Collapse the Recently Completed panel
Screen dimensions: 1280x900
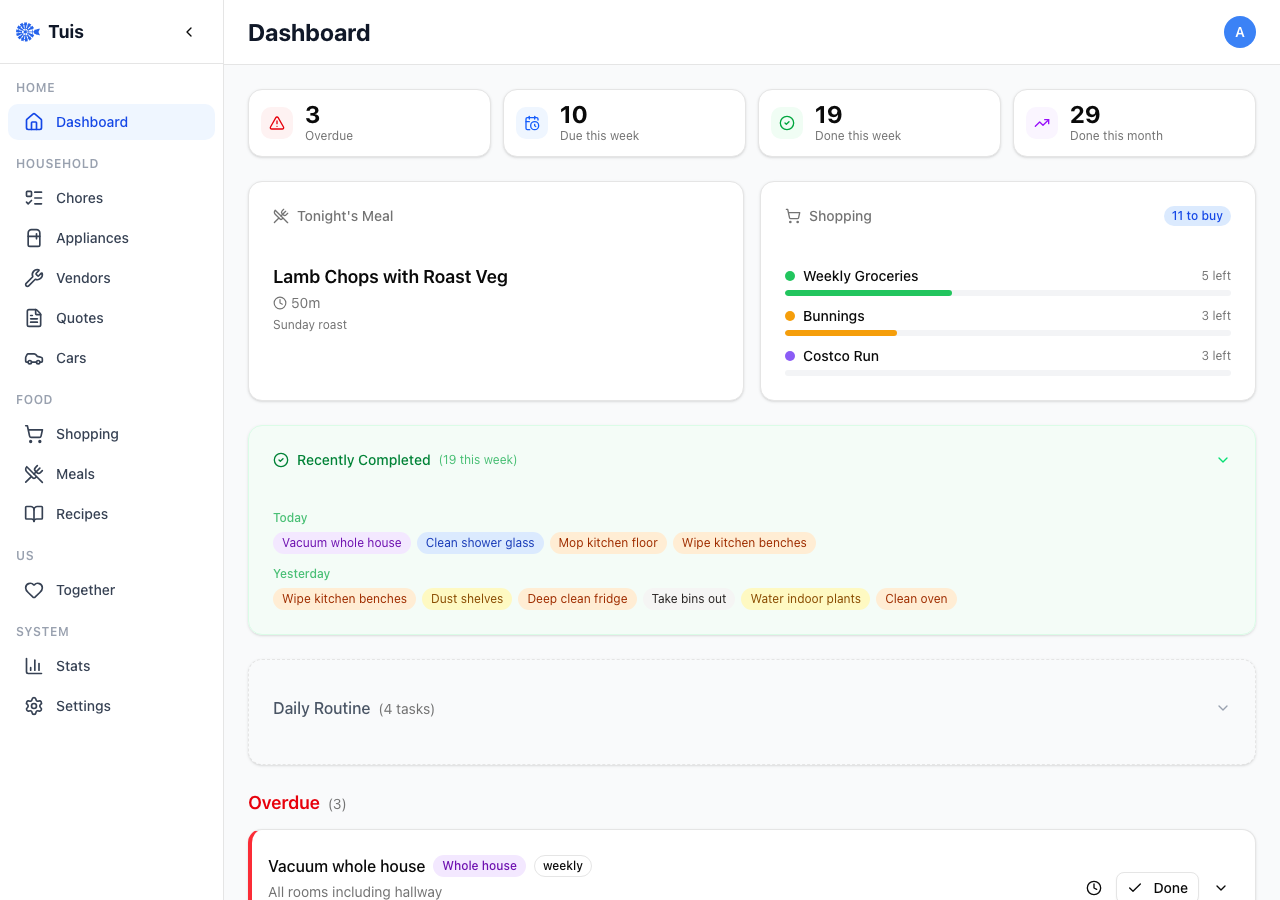pos(1223,460)
